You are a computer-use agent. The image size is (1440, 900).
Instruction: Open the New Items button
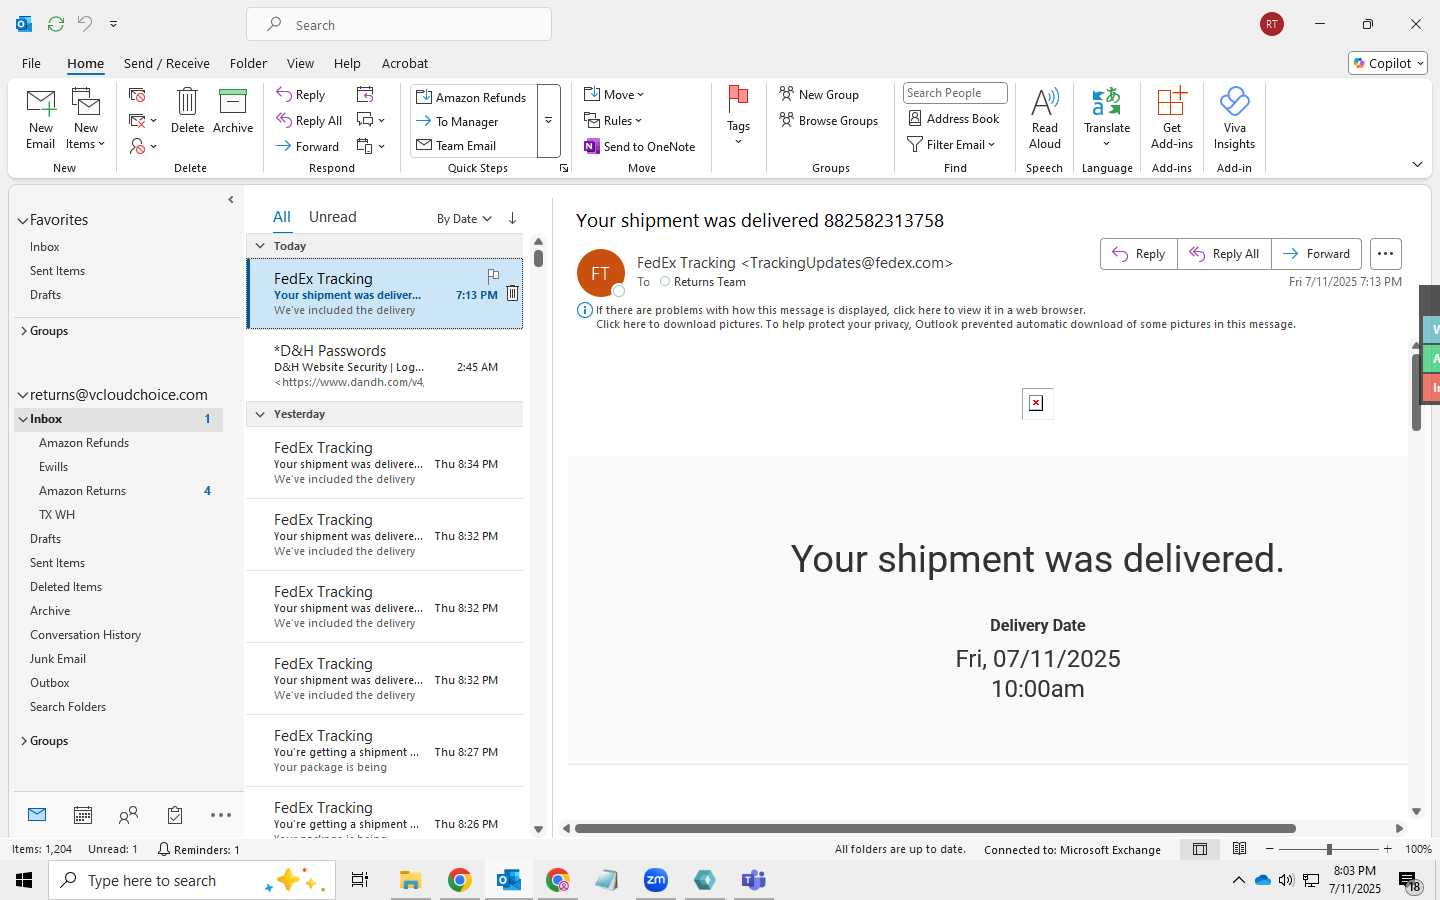pos(86,119)
